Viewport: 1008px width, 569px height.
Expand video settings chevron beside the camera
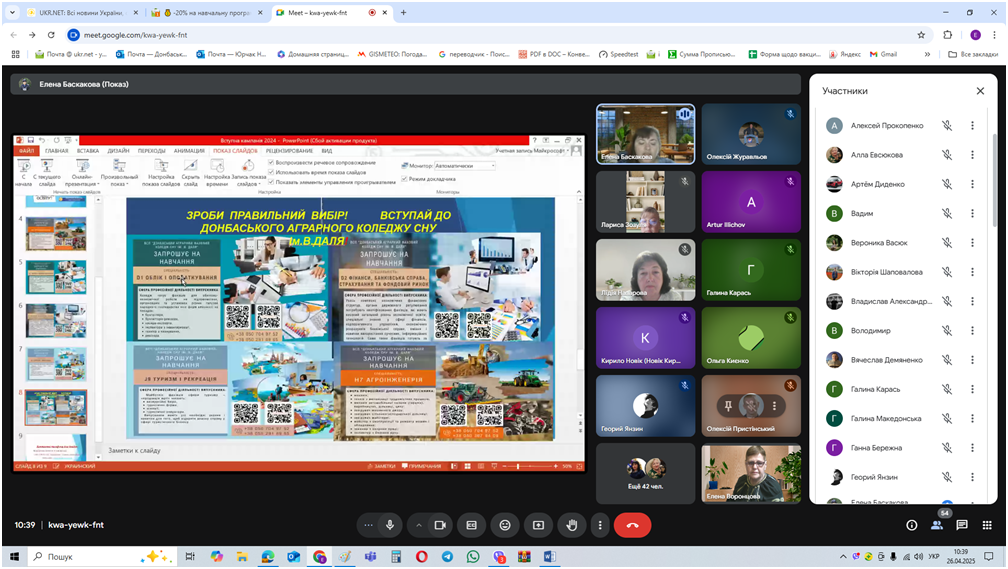coord(418,525)
